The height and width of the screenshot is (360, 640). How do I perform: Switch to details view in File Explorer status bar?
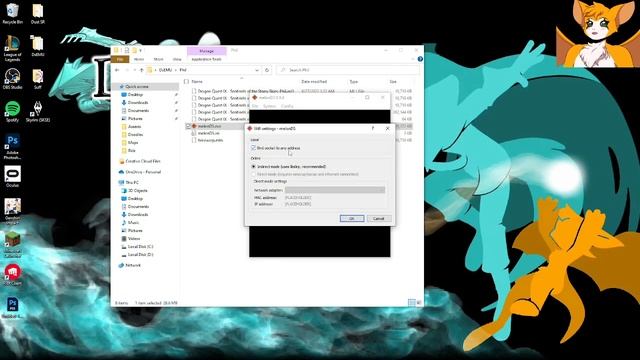click(412, 302)
